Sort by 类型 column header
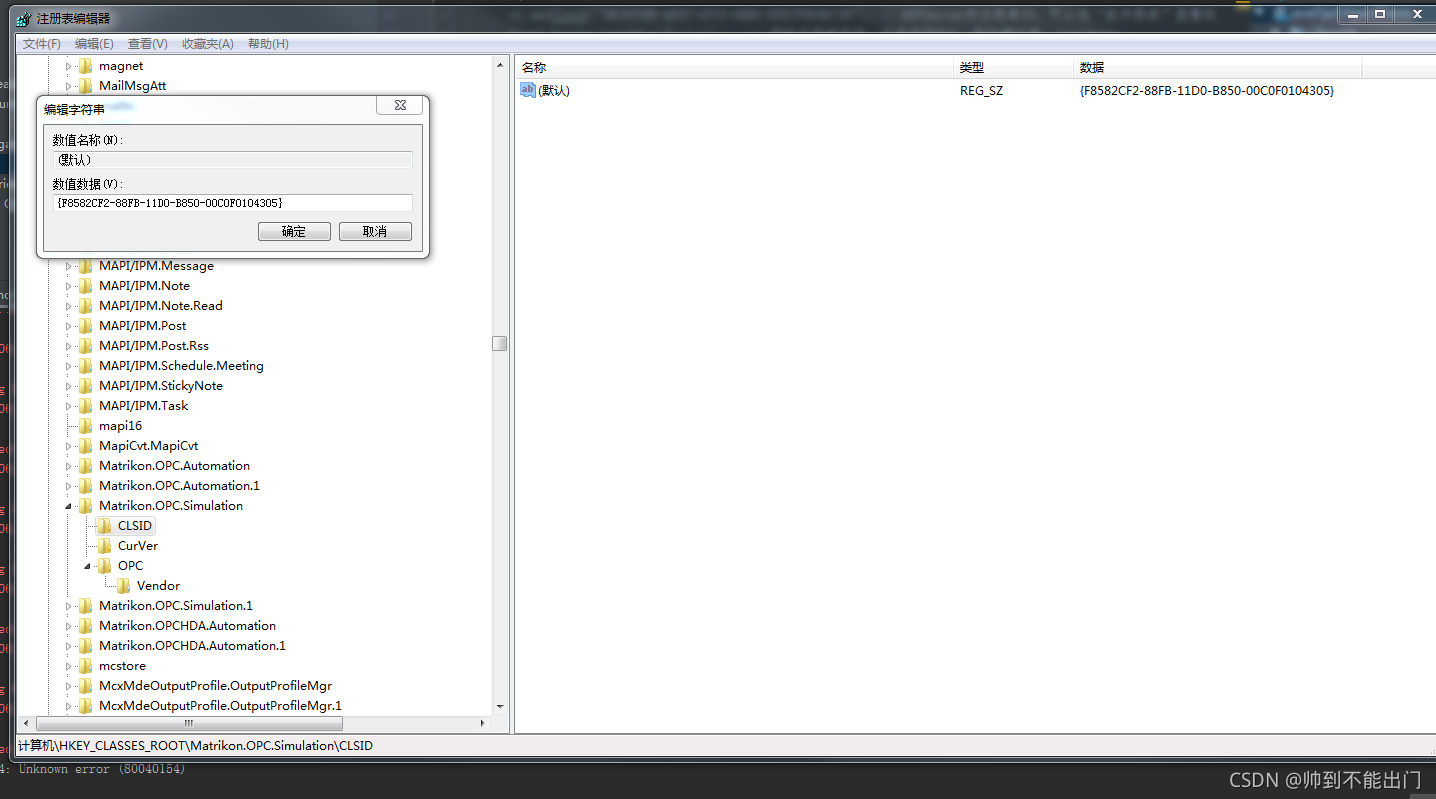This screenshot has width=1436, height=799. 1014,67
